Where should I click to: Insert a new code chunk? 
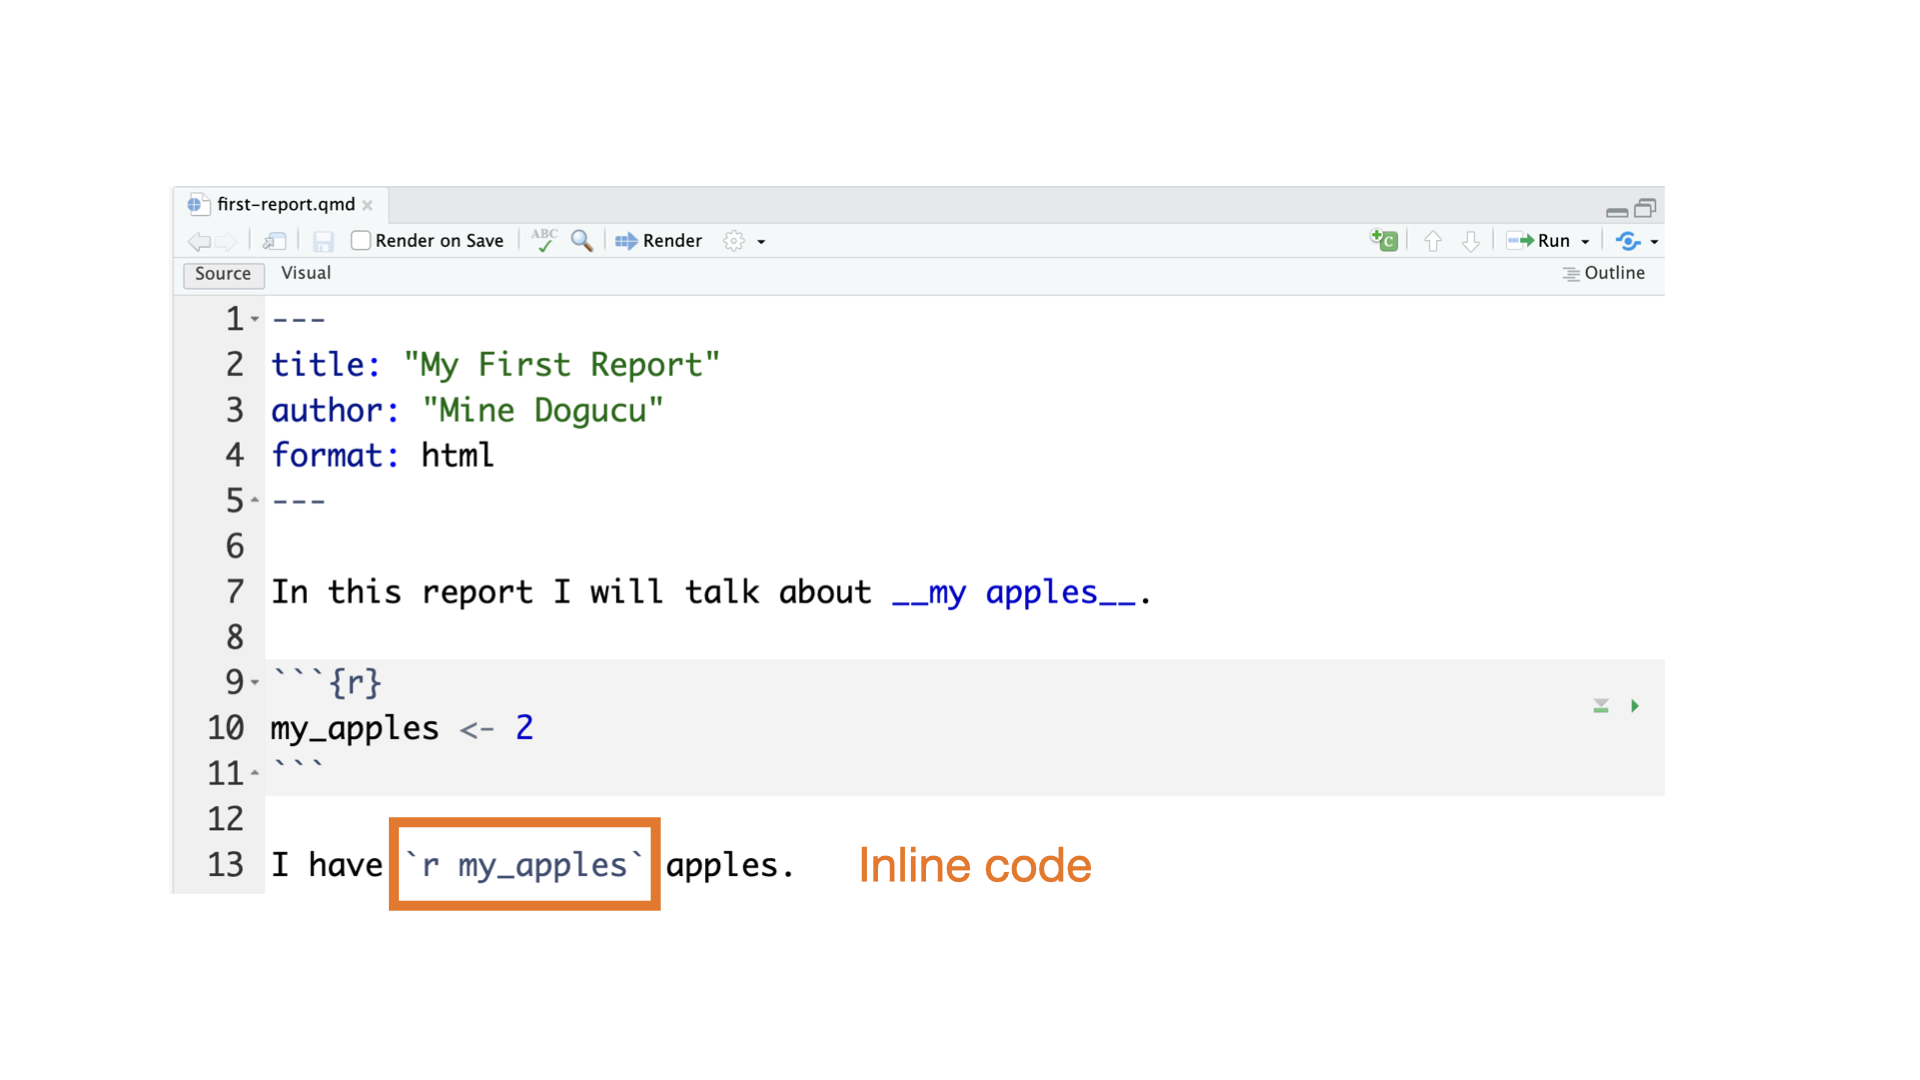click(1384, 240)
